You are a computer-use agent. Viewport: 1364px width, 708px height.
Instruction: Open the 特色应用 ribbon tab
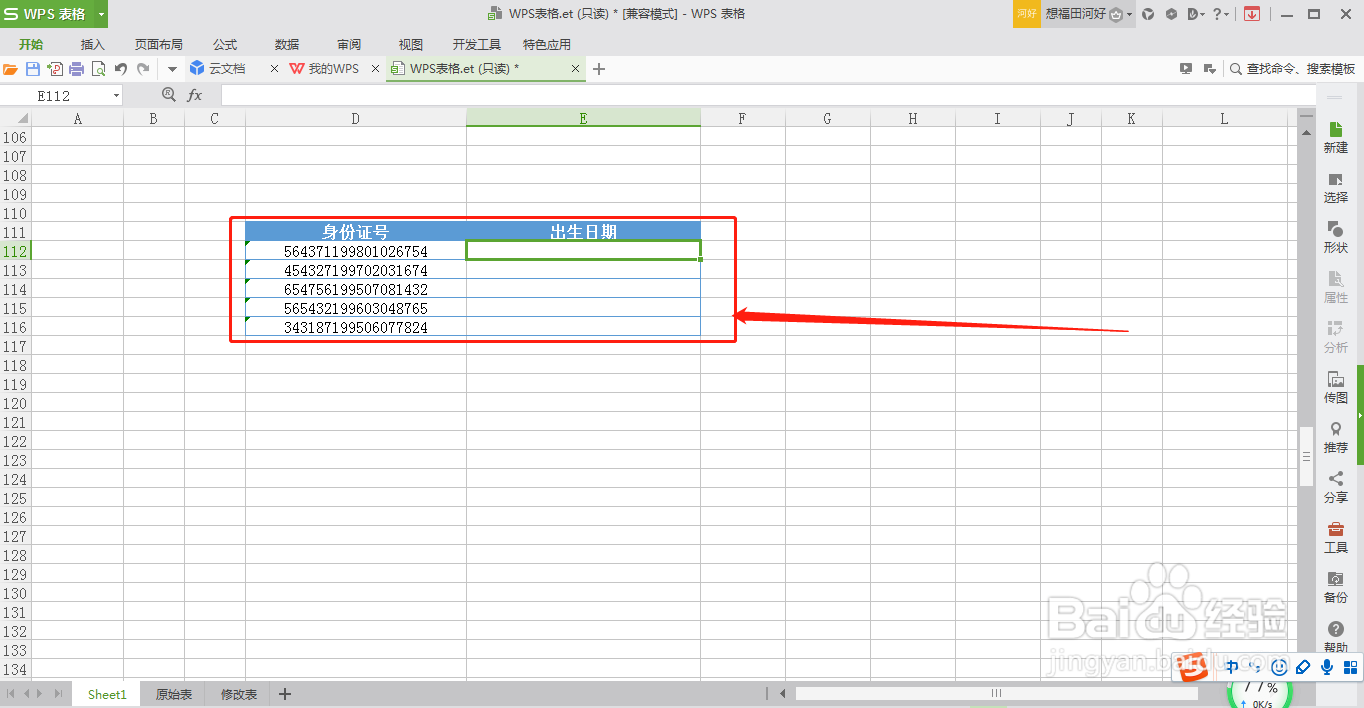pos(547,44)
